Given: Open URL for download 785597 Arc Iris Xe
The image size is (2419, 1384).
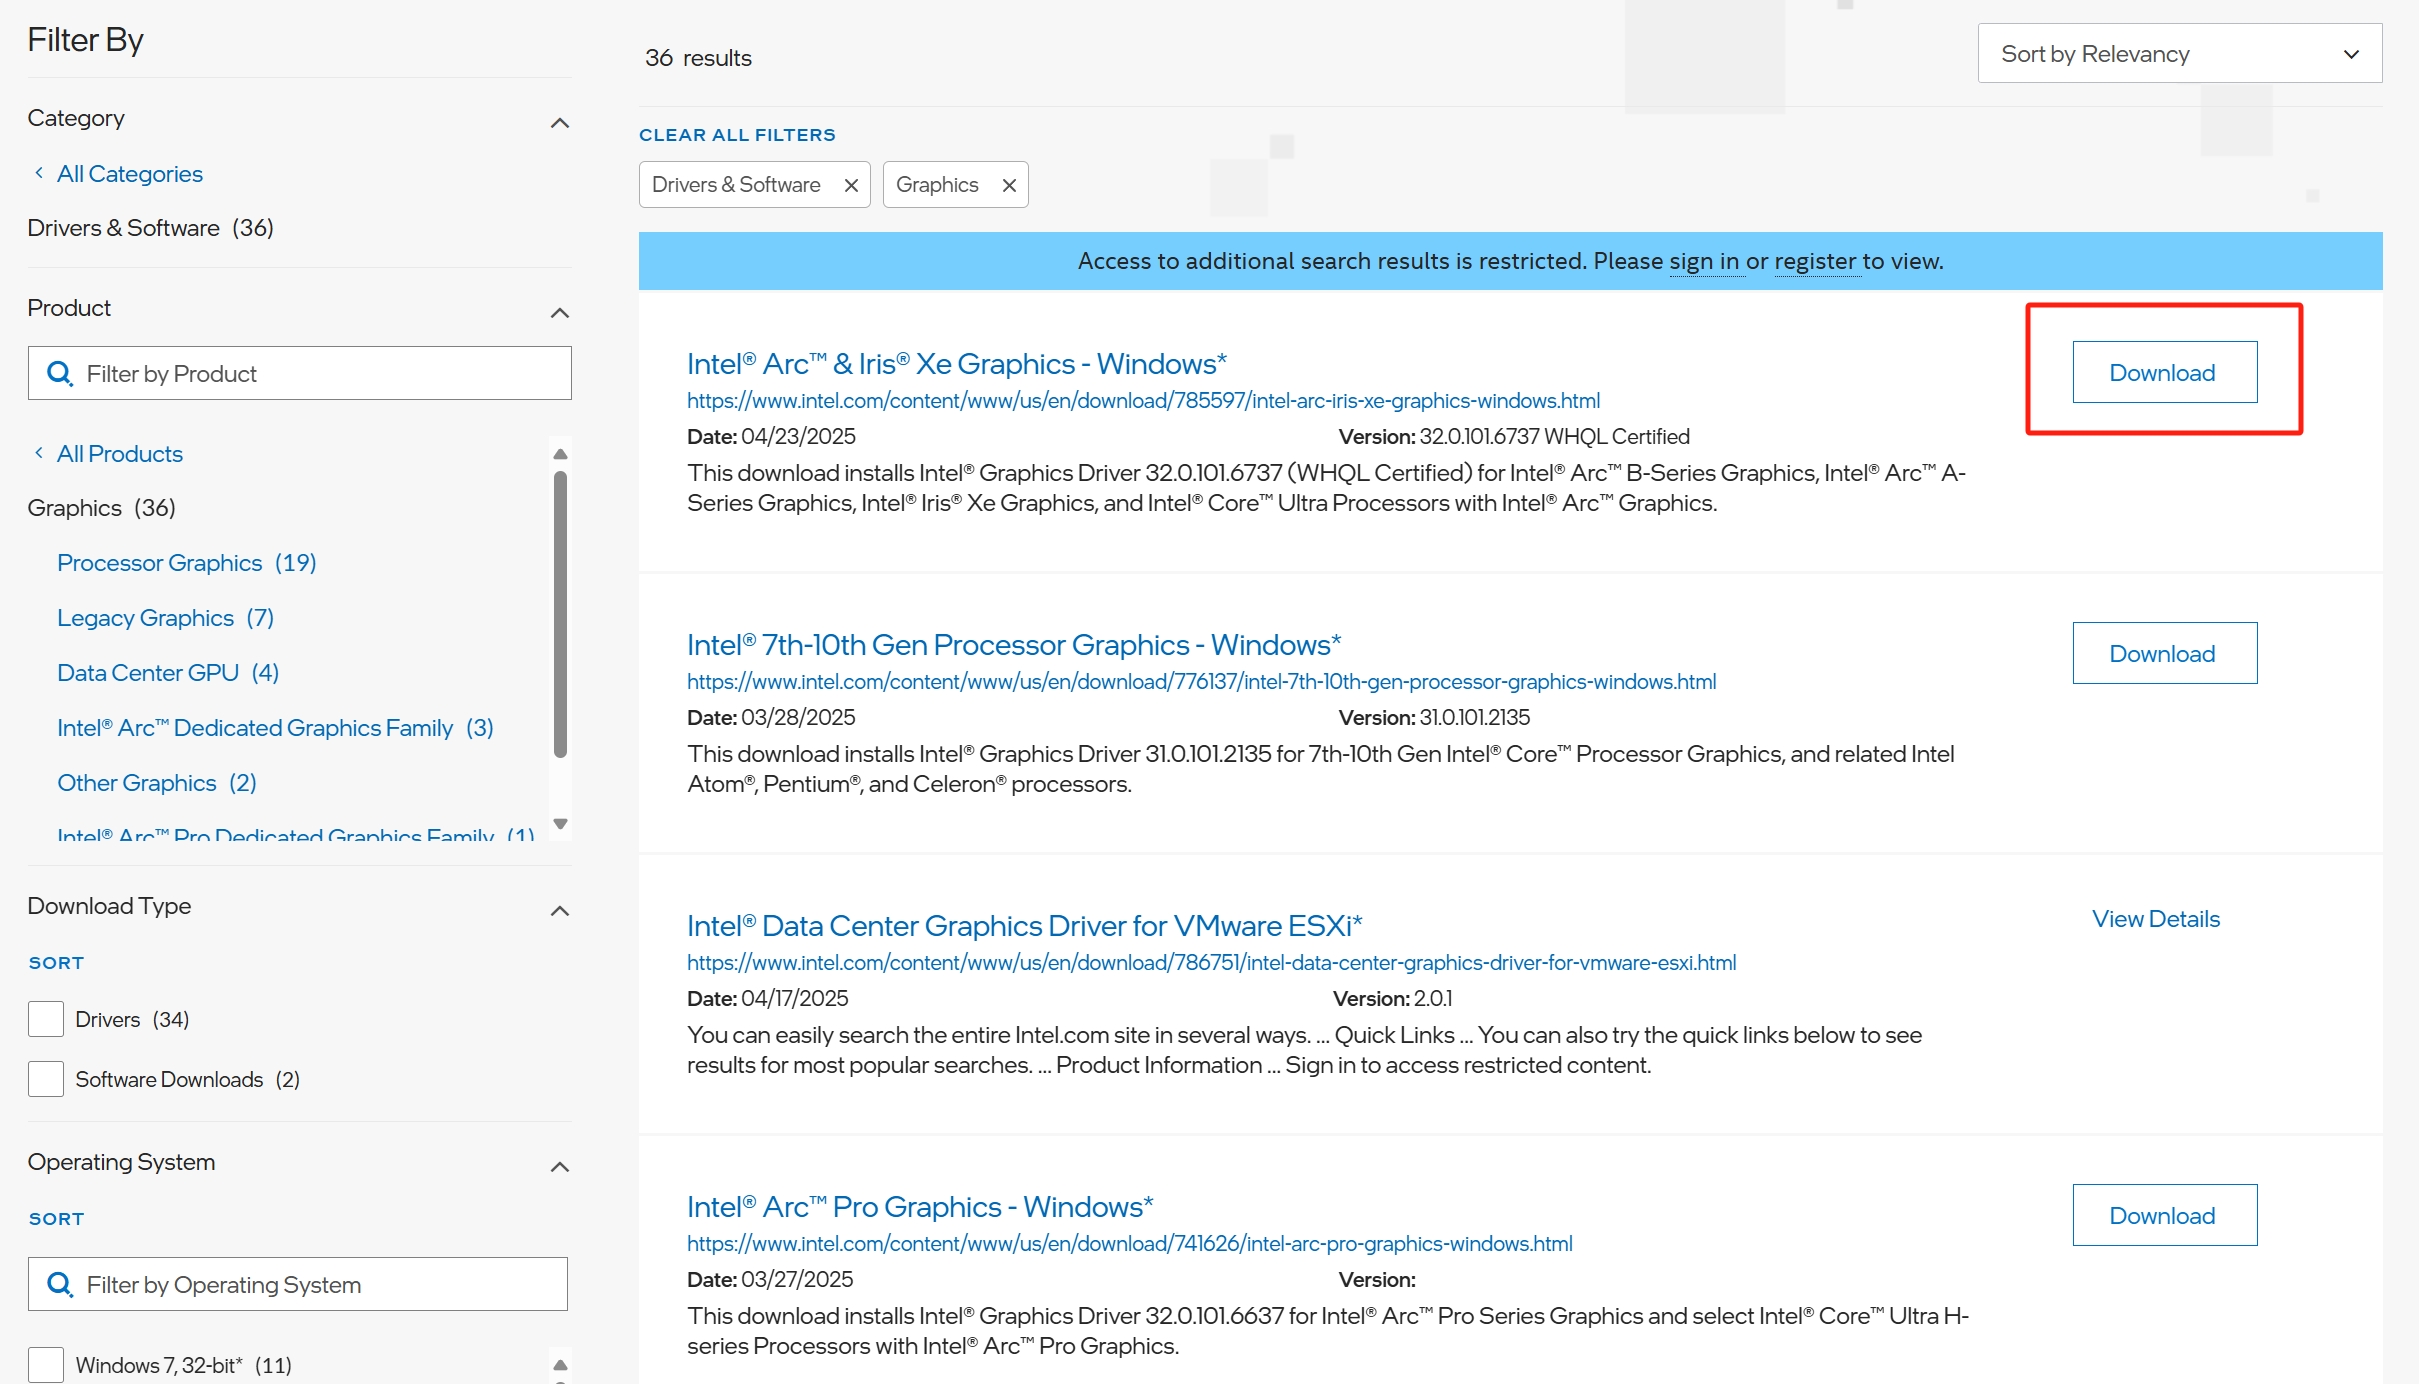Looking at the screenshot, I should (1143, 401).
